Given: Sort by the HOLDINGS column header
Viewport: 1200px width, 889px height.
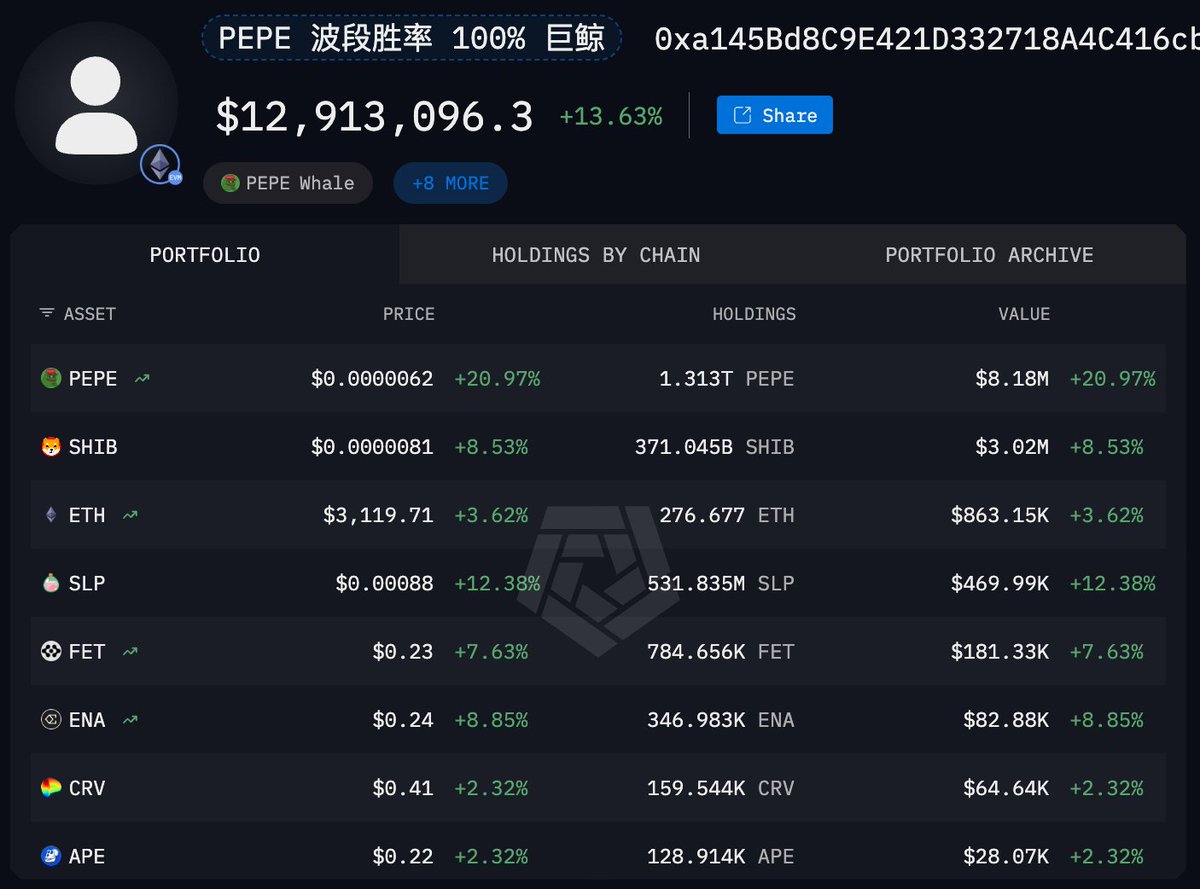Looking at the screenshot, I should [x=754, y=314].
